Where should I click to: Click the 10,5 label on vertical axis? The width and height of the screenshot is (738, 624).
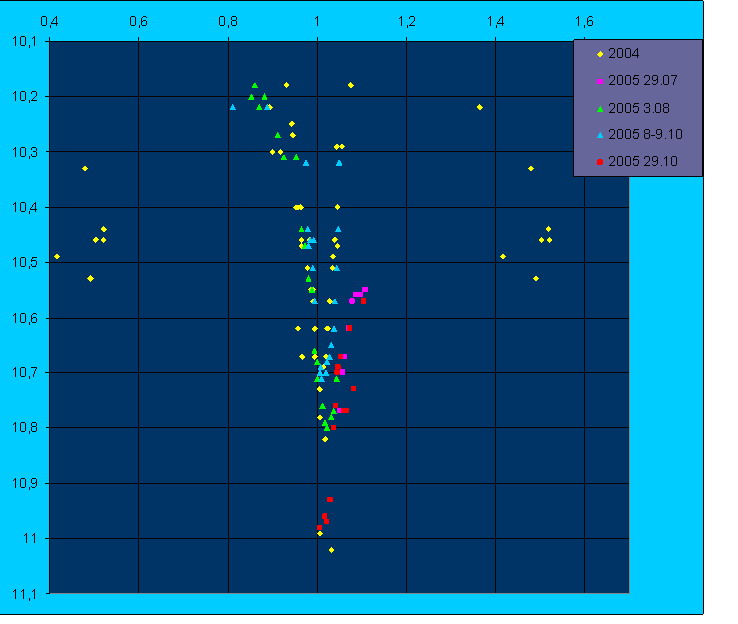coord(24,263)
